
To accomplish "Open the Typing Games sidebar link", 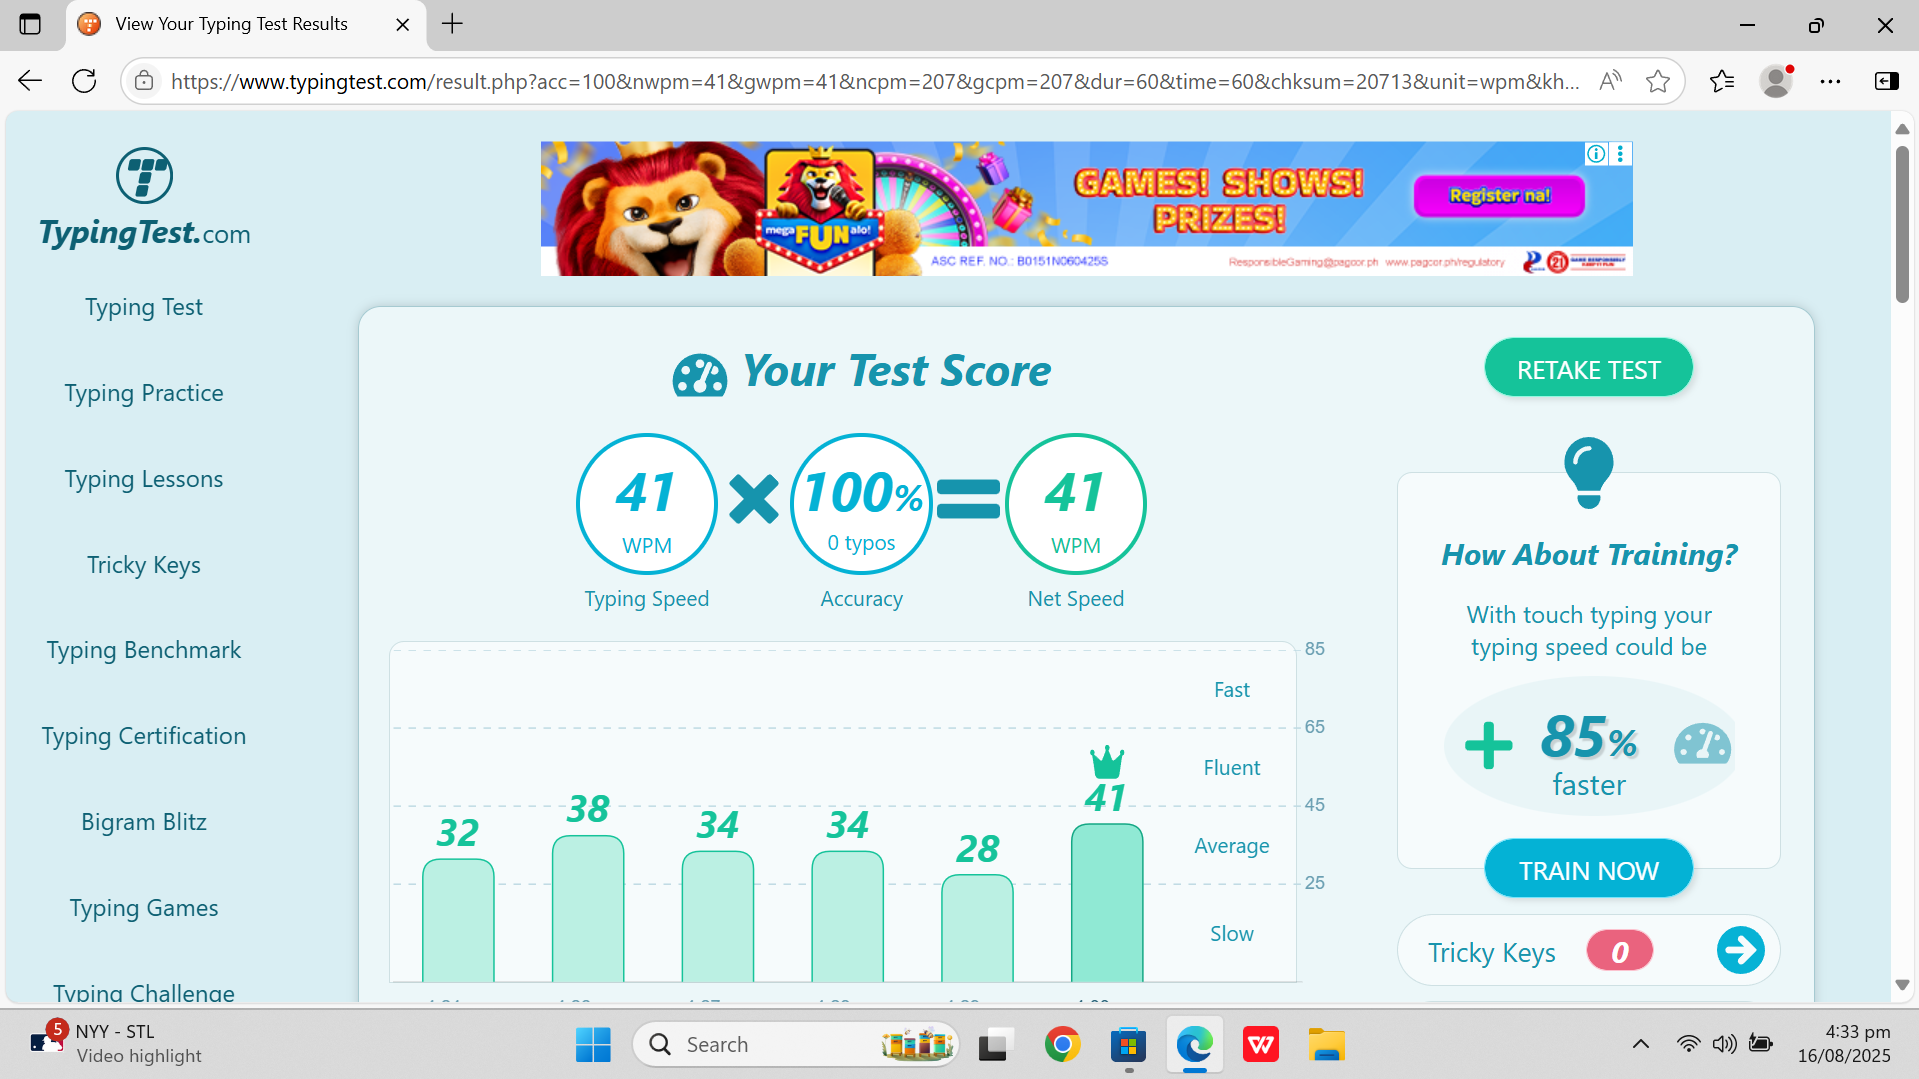I will coord(144,908).
